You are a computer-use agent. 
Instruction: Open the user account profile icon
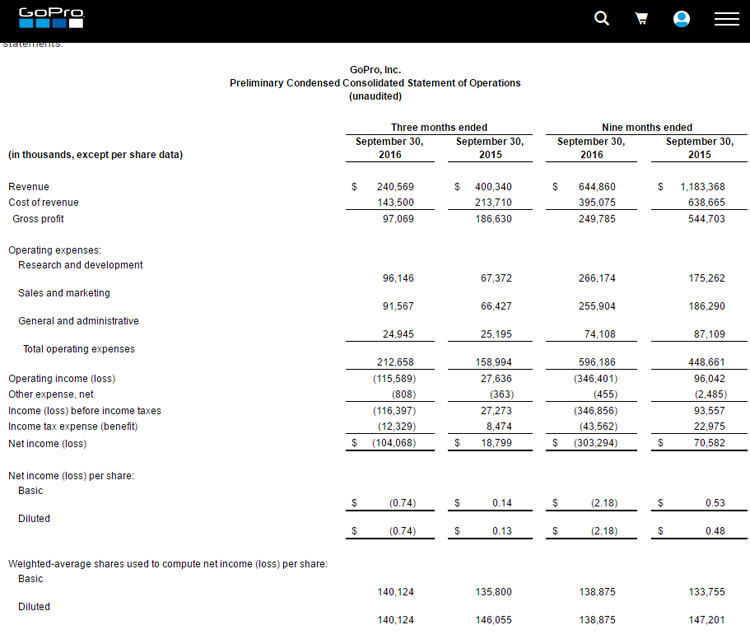[x=681, y=19]
